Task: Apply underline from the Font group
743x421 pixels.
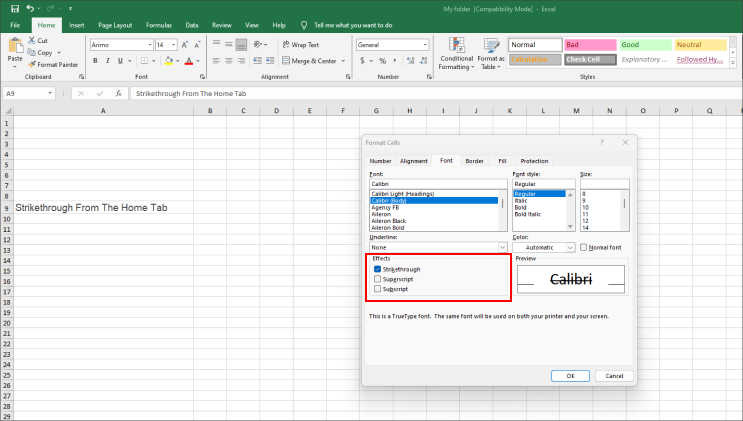Action: [x=120, y=61]
